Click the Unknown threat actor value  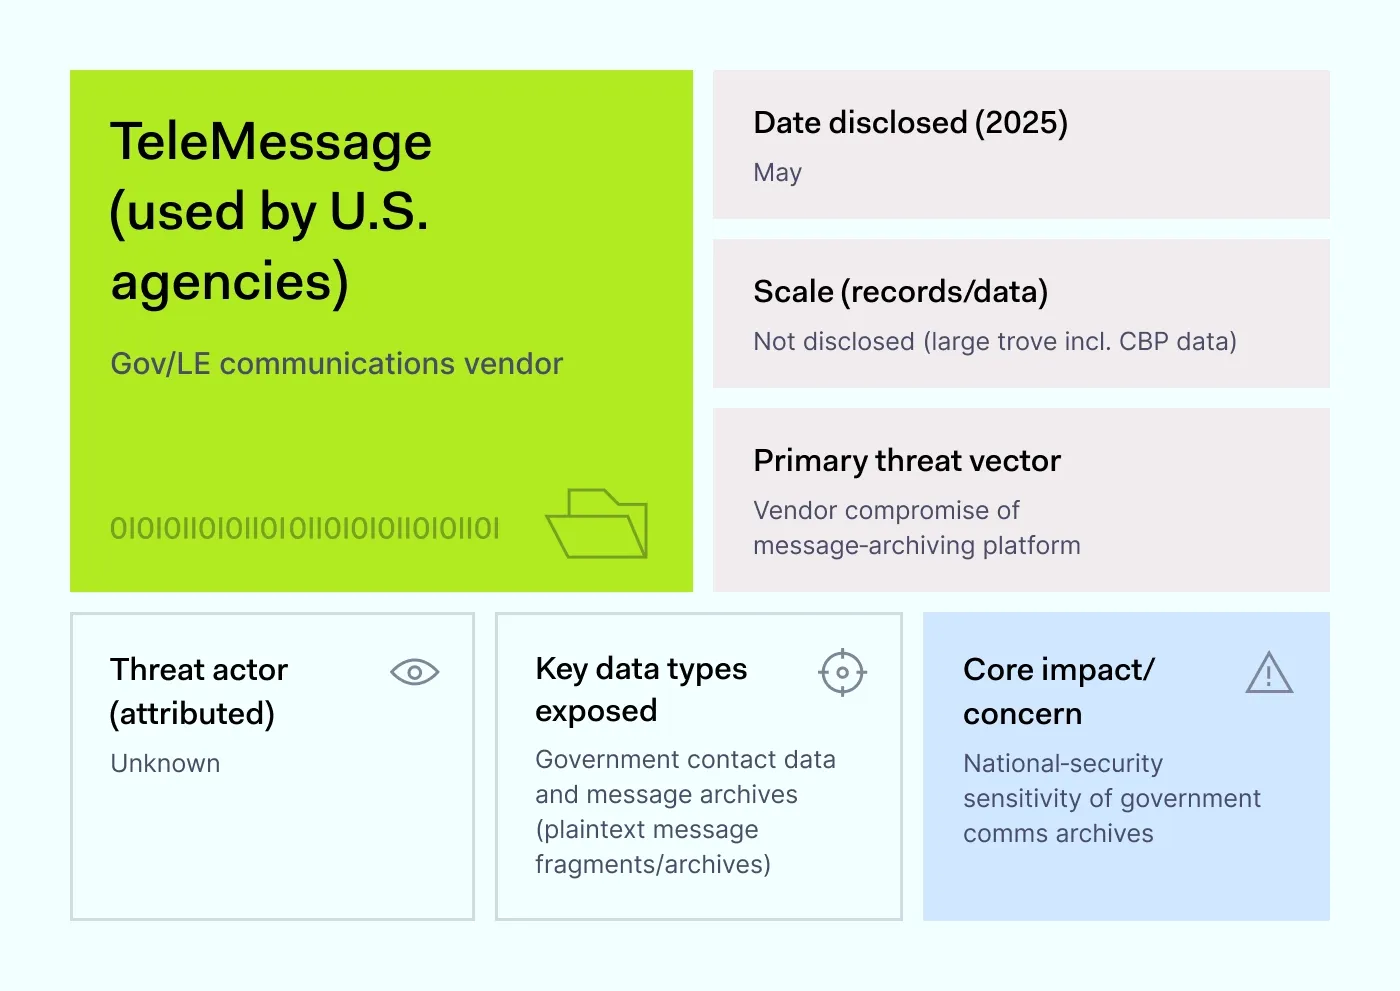165,764
